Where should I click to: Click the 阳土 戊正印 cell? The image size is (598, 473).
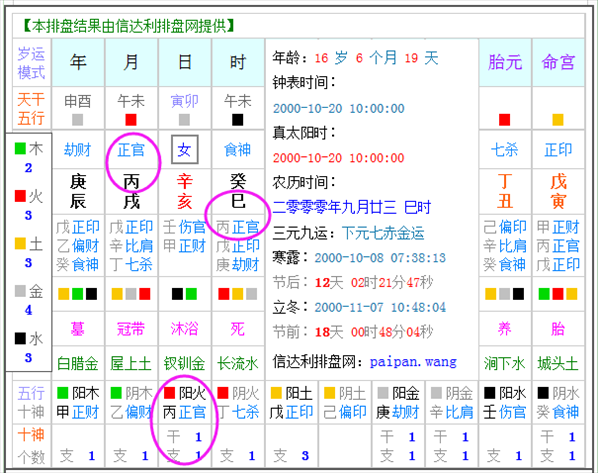point(291,402)
